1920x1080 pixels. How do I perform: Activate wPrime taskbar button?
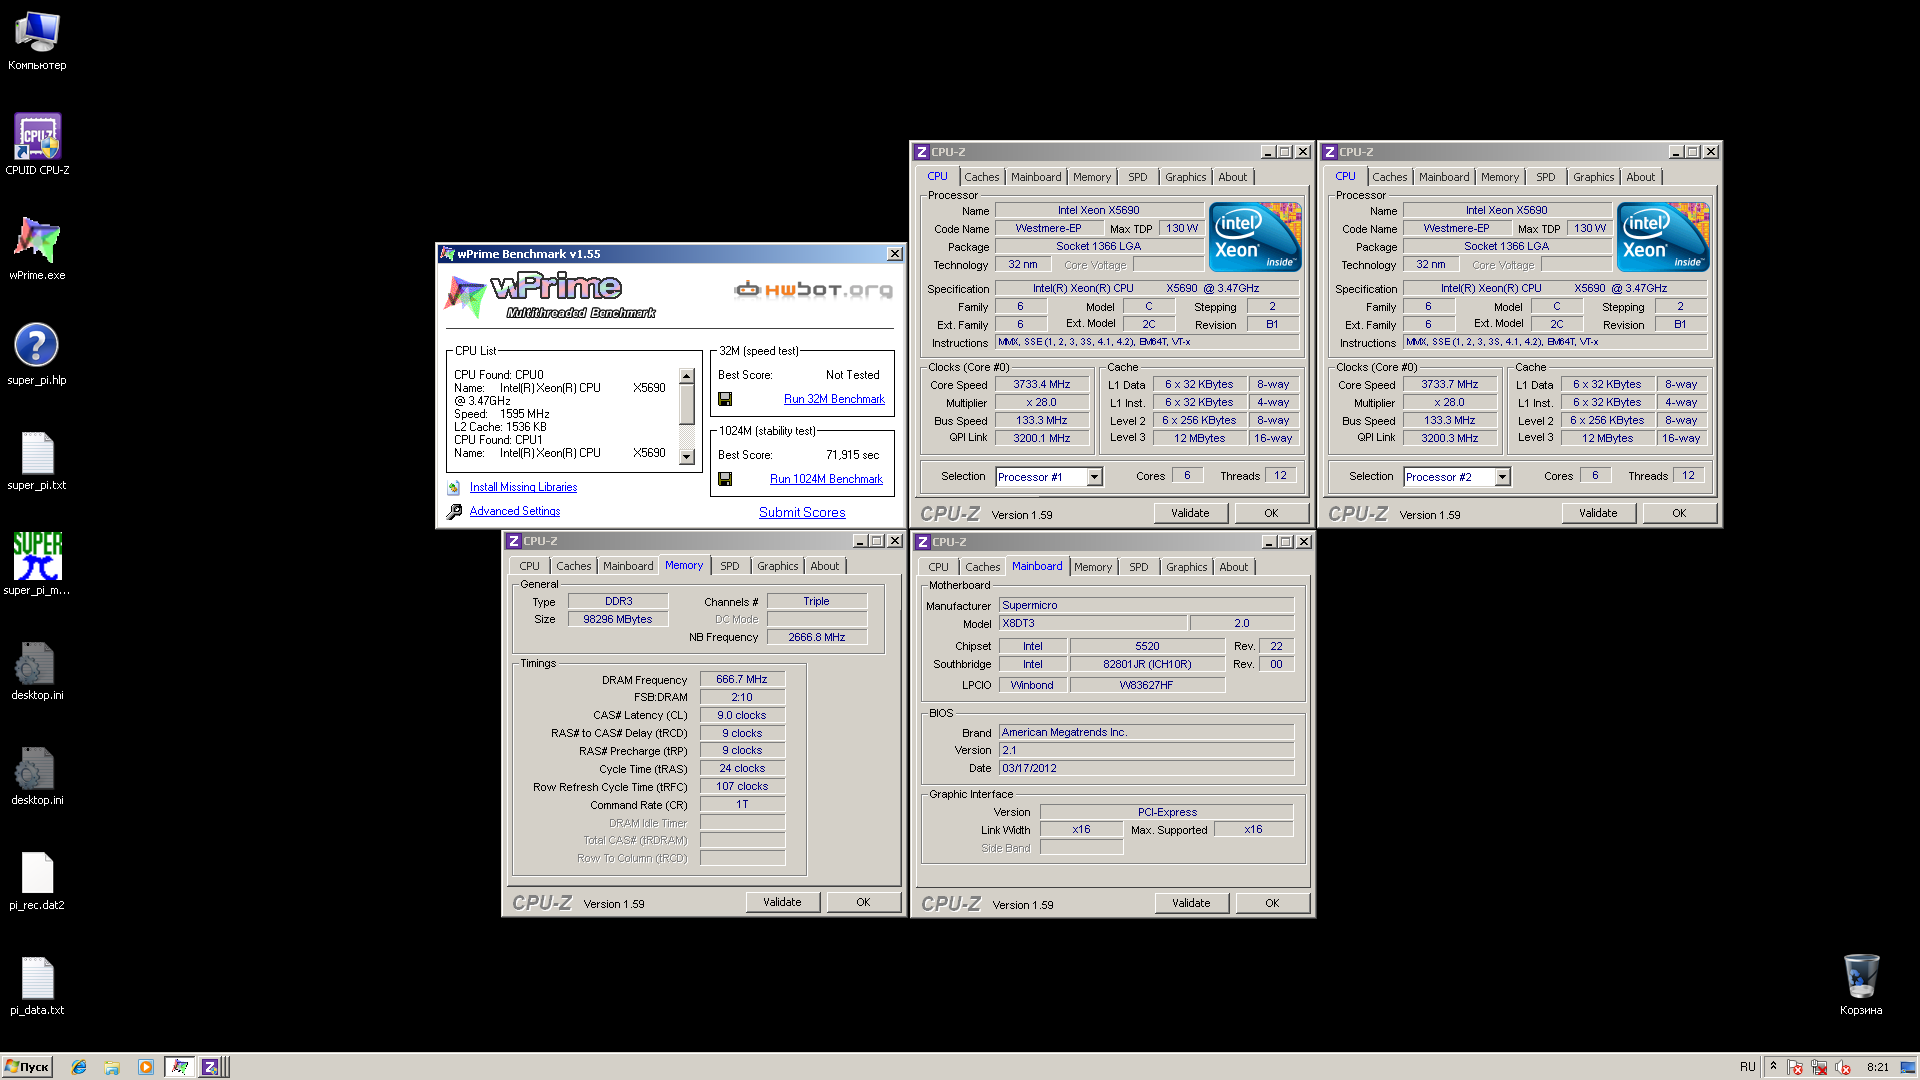point(180,1067)
